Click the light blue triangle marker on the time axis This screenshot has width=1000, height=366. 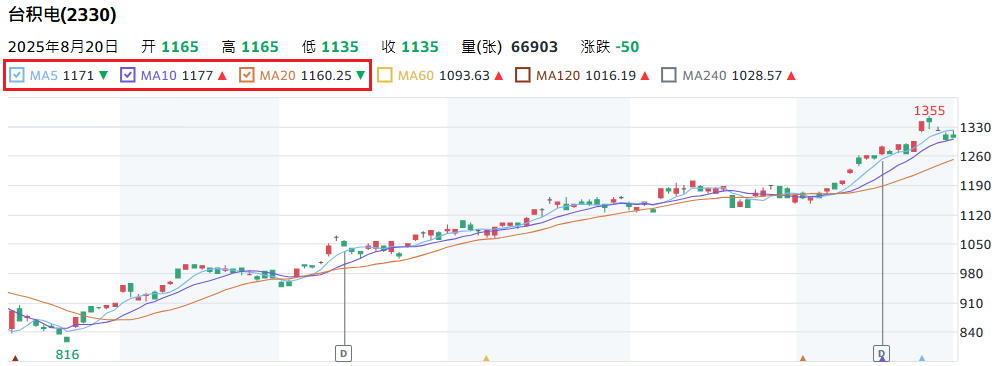click(x=922, y=359)
